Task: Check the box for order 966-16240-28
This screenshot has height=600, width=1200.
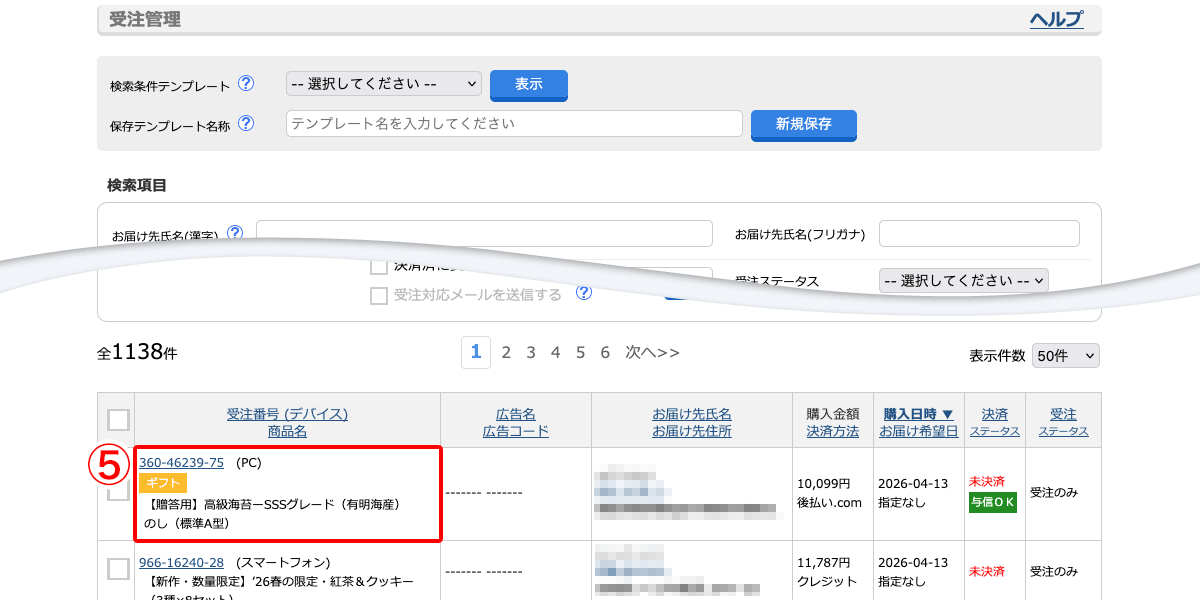Action: 118,569
